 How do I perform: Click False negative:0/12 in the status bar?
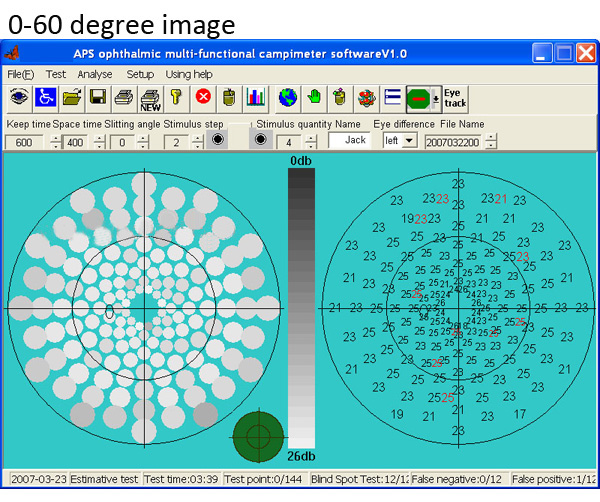pos(457,479)
